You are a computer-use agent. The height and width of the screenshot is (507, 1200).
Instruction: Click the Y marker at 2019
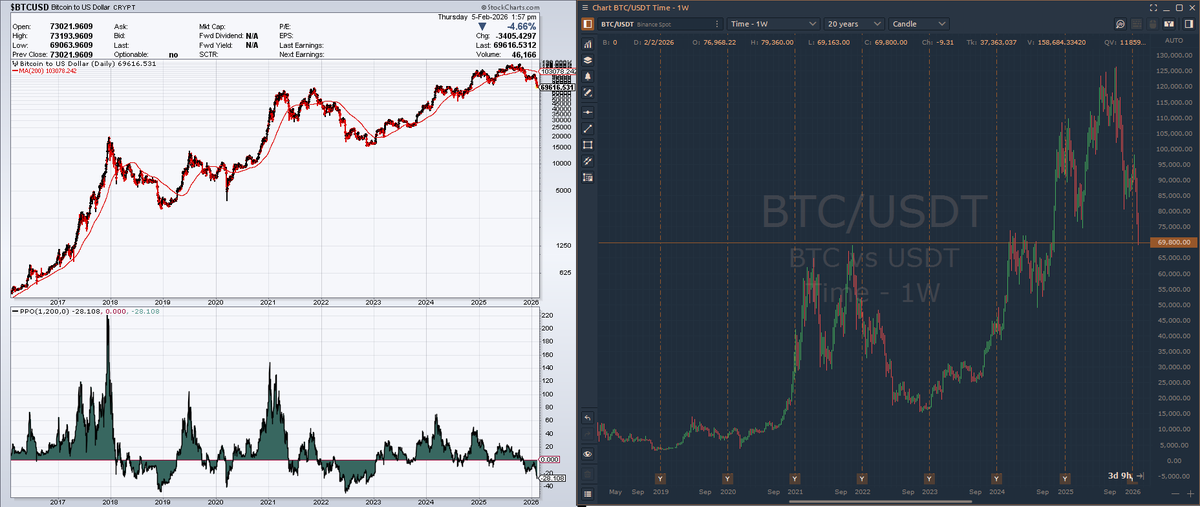(660, 478)
